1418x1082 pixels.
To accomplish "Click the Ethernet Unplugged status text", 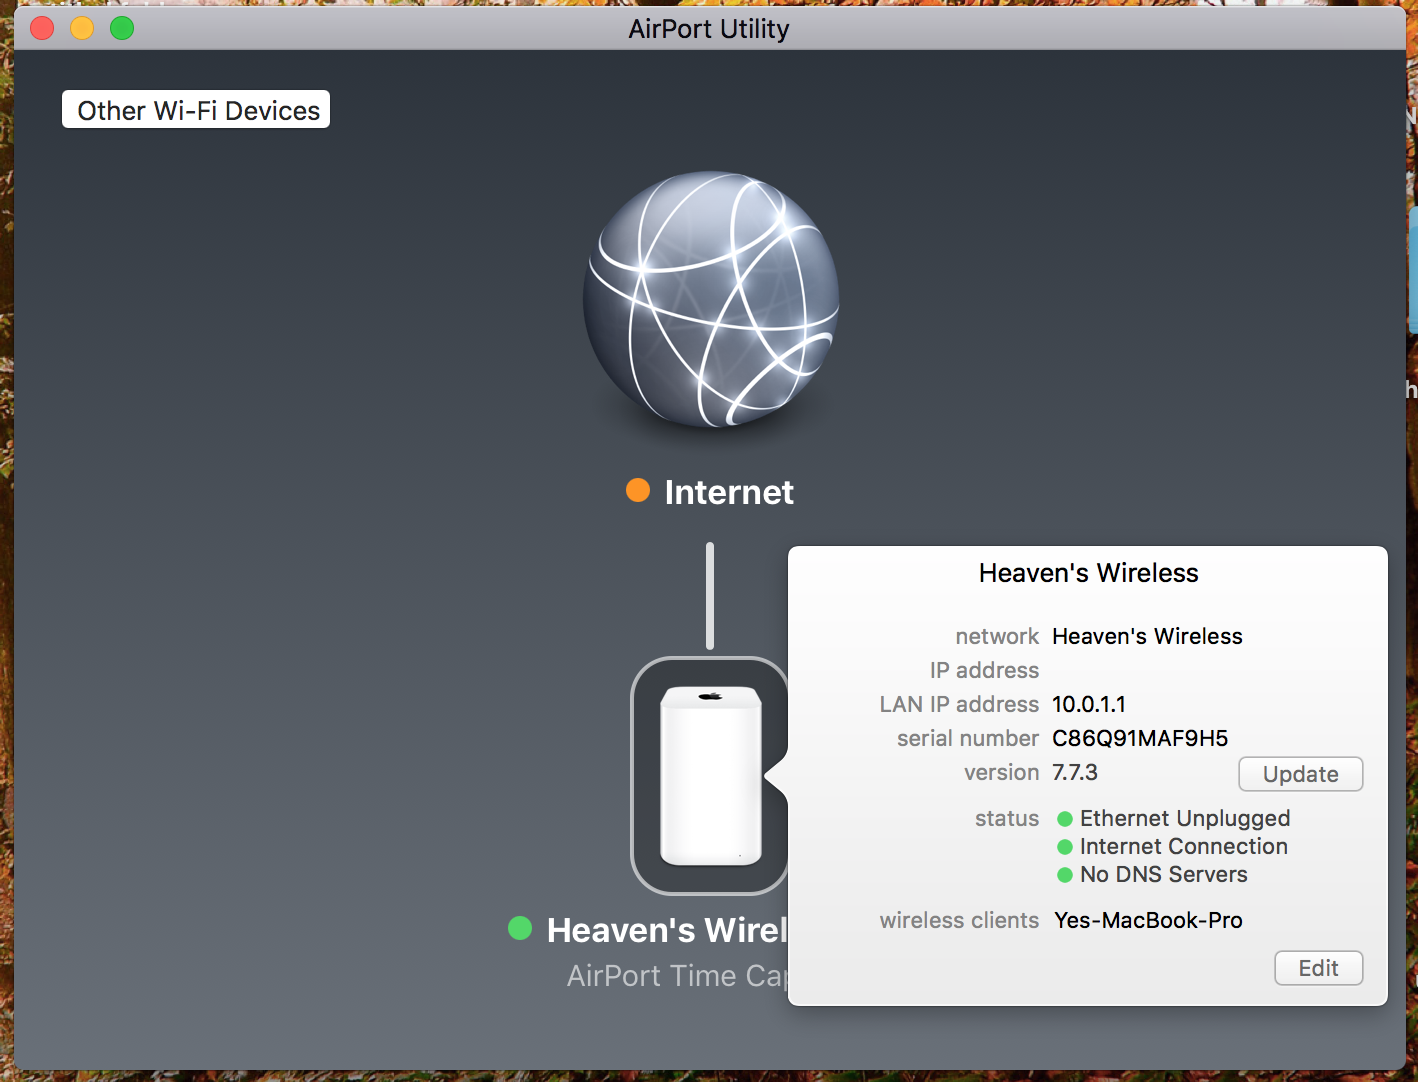I will point(1185,819).
